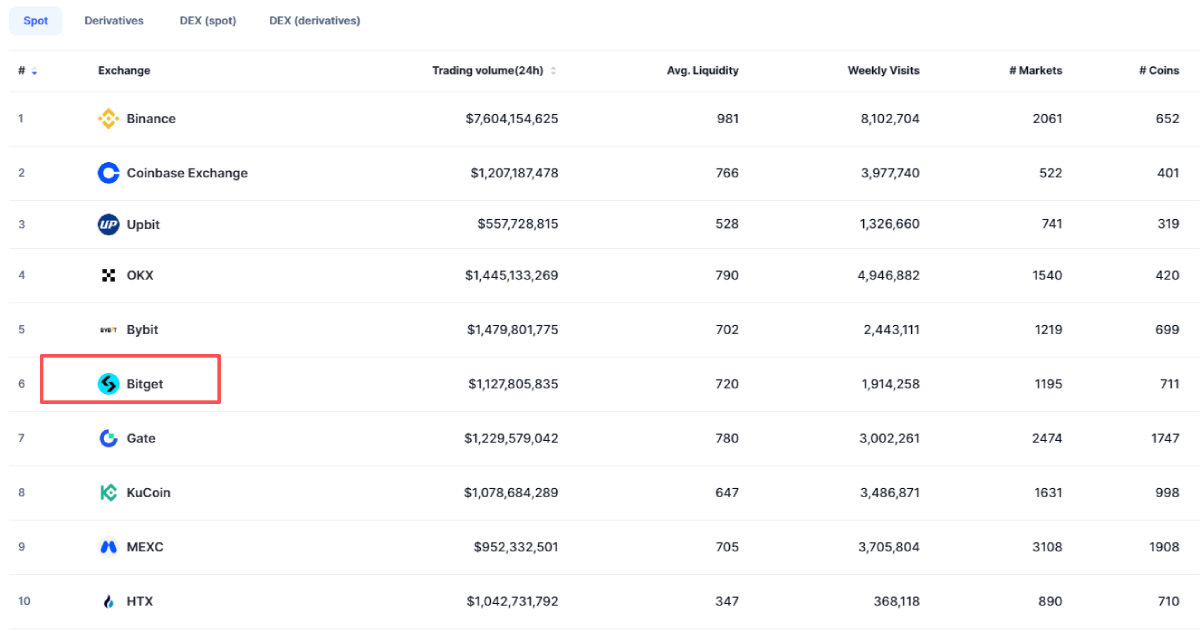
Task: Open the Binance exchange link
Action: (x=151, y=119)
